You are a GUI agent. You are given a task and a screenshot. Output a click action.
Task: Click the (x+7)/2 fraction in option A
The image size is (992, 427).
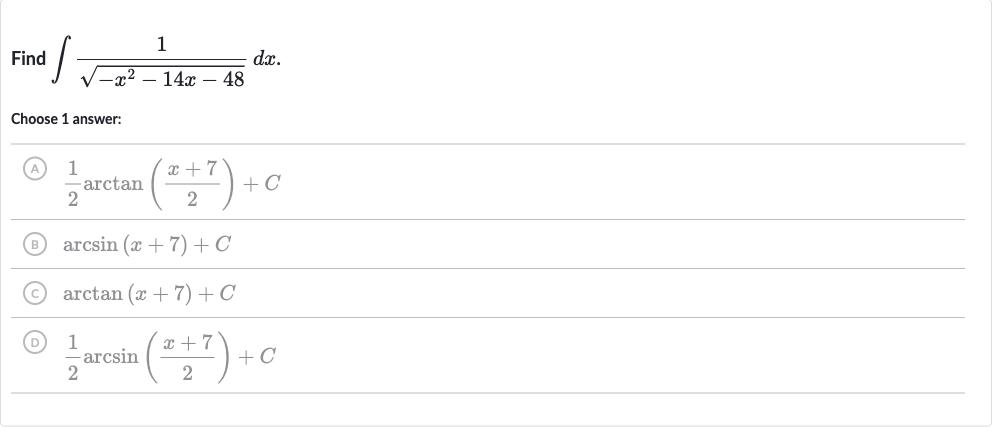click(192, 184)
